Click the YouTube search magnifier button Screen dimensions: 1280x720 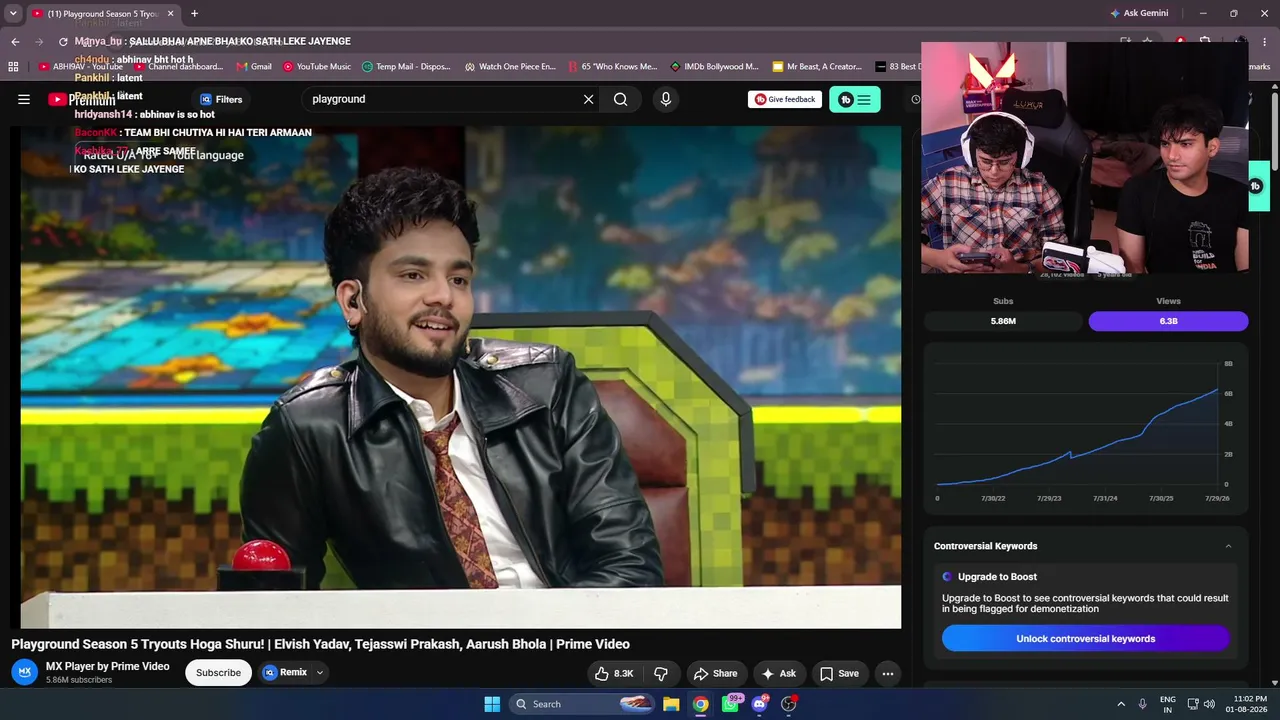click(x=621, y=99)
